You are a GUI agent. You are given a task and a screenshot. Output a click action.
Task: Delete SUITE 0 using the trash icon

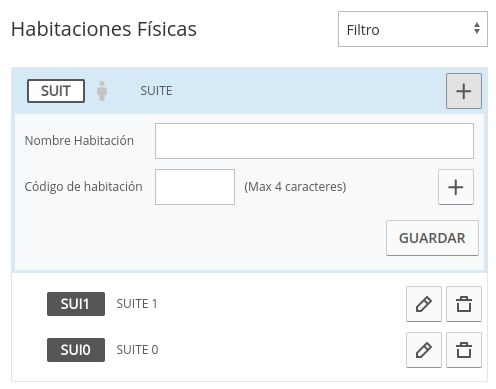(x=464, y=350)
